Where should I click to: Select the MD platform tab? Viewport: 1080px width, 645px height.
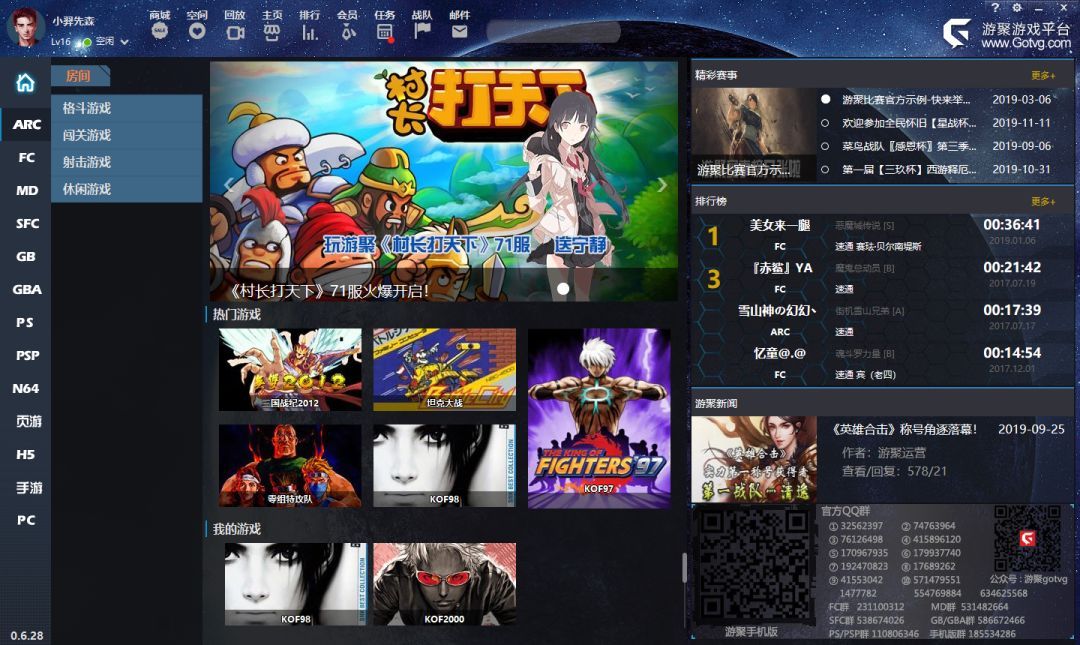pos(25,190)
